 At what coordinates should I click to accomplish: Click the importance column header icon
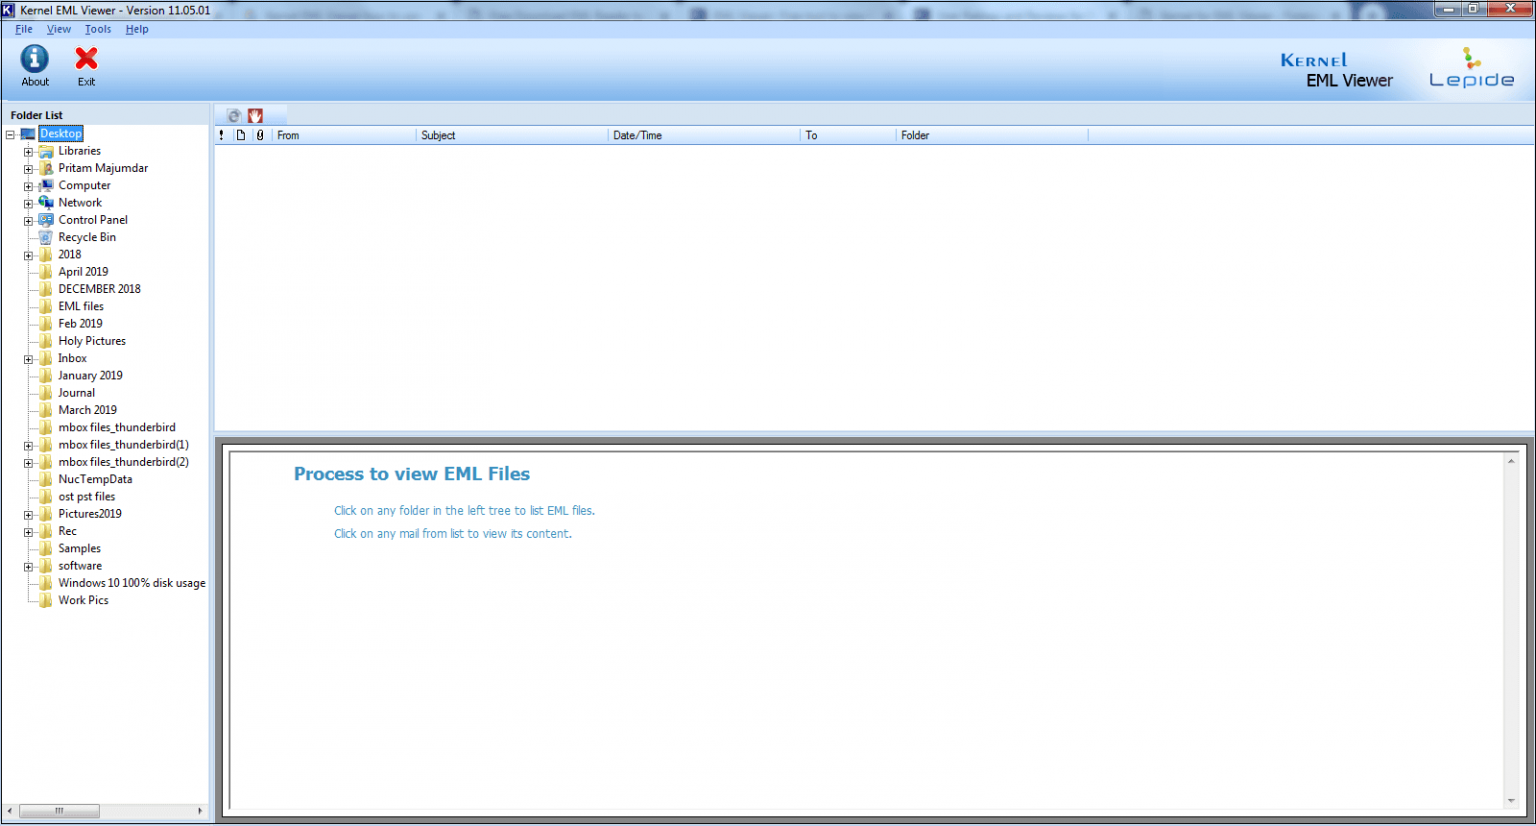(221, 134)
